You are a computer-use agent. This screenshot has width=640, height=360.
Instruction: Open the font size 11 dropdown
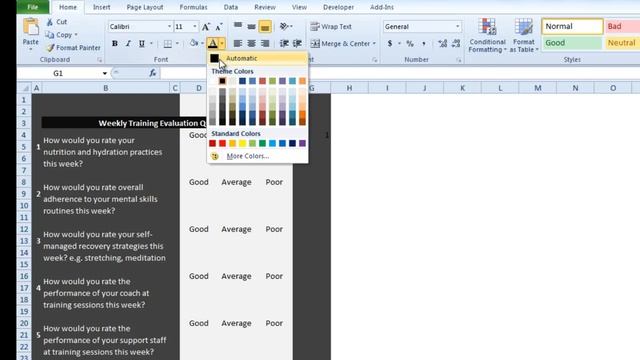click(195, 27)
